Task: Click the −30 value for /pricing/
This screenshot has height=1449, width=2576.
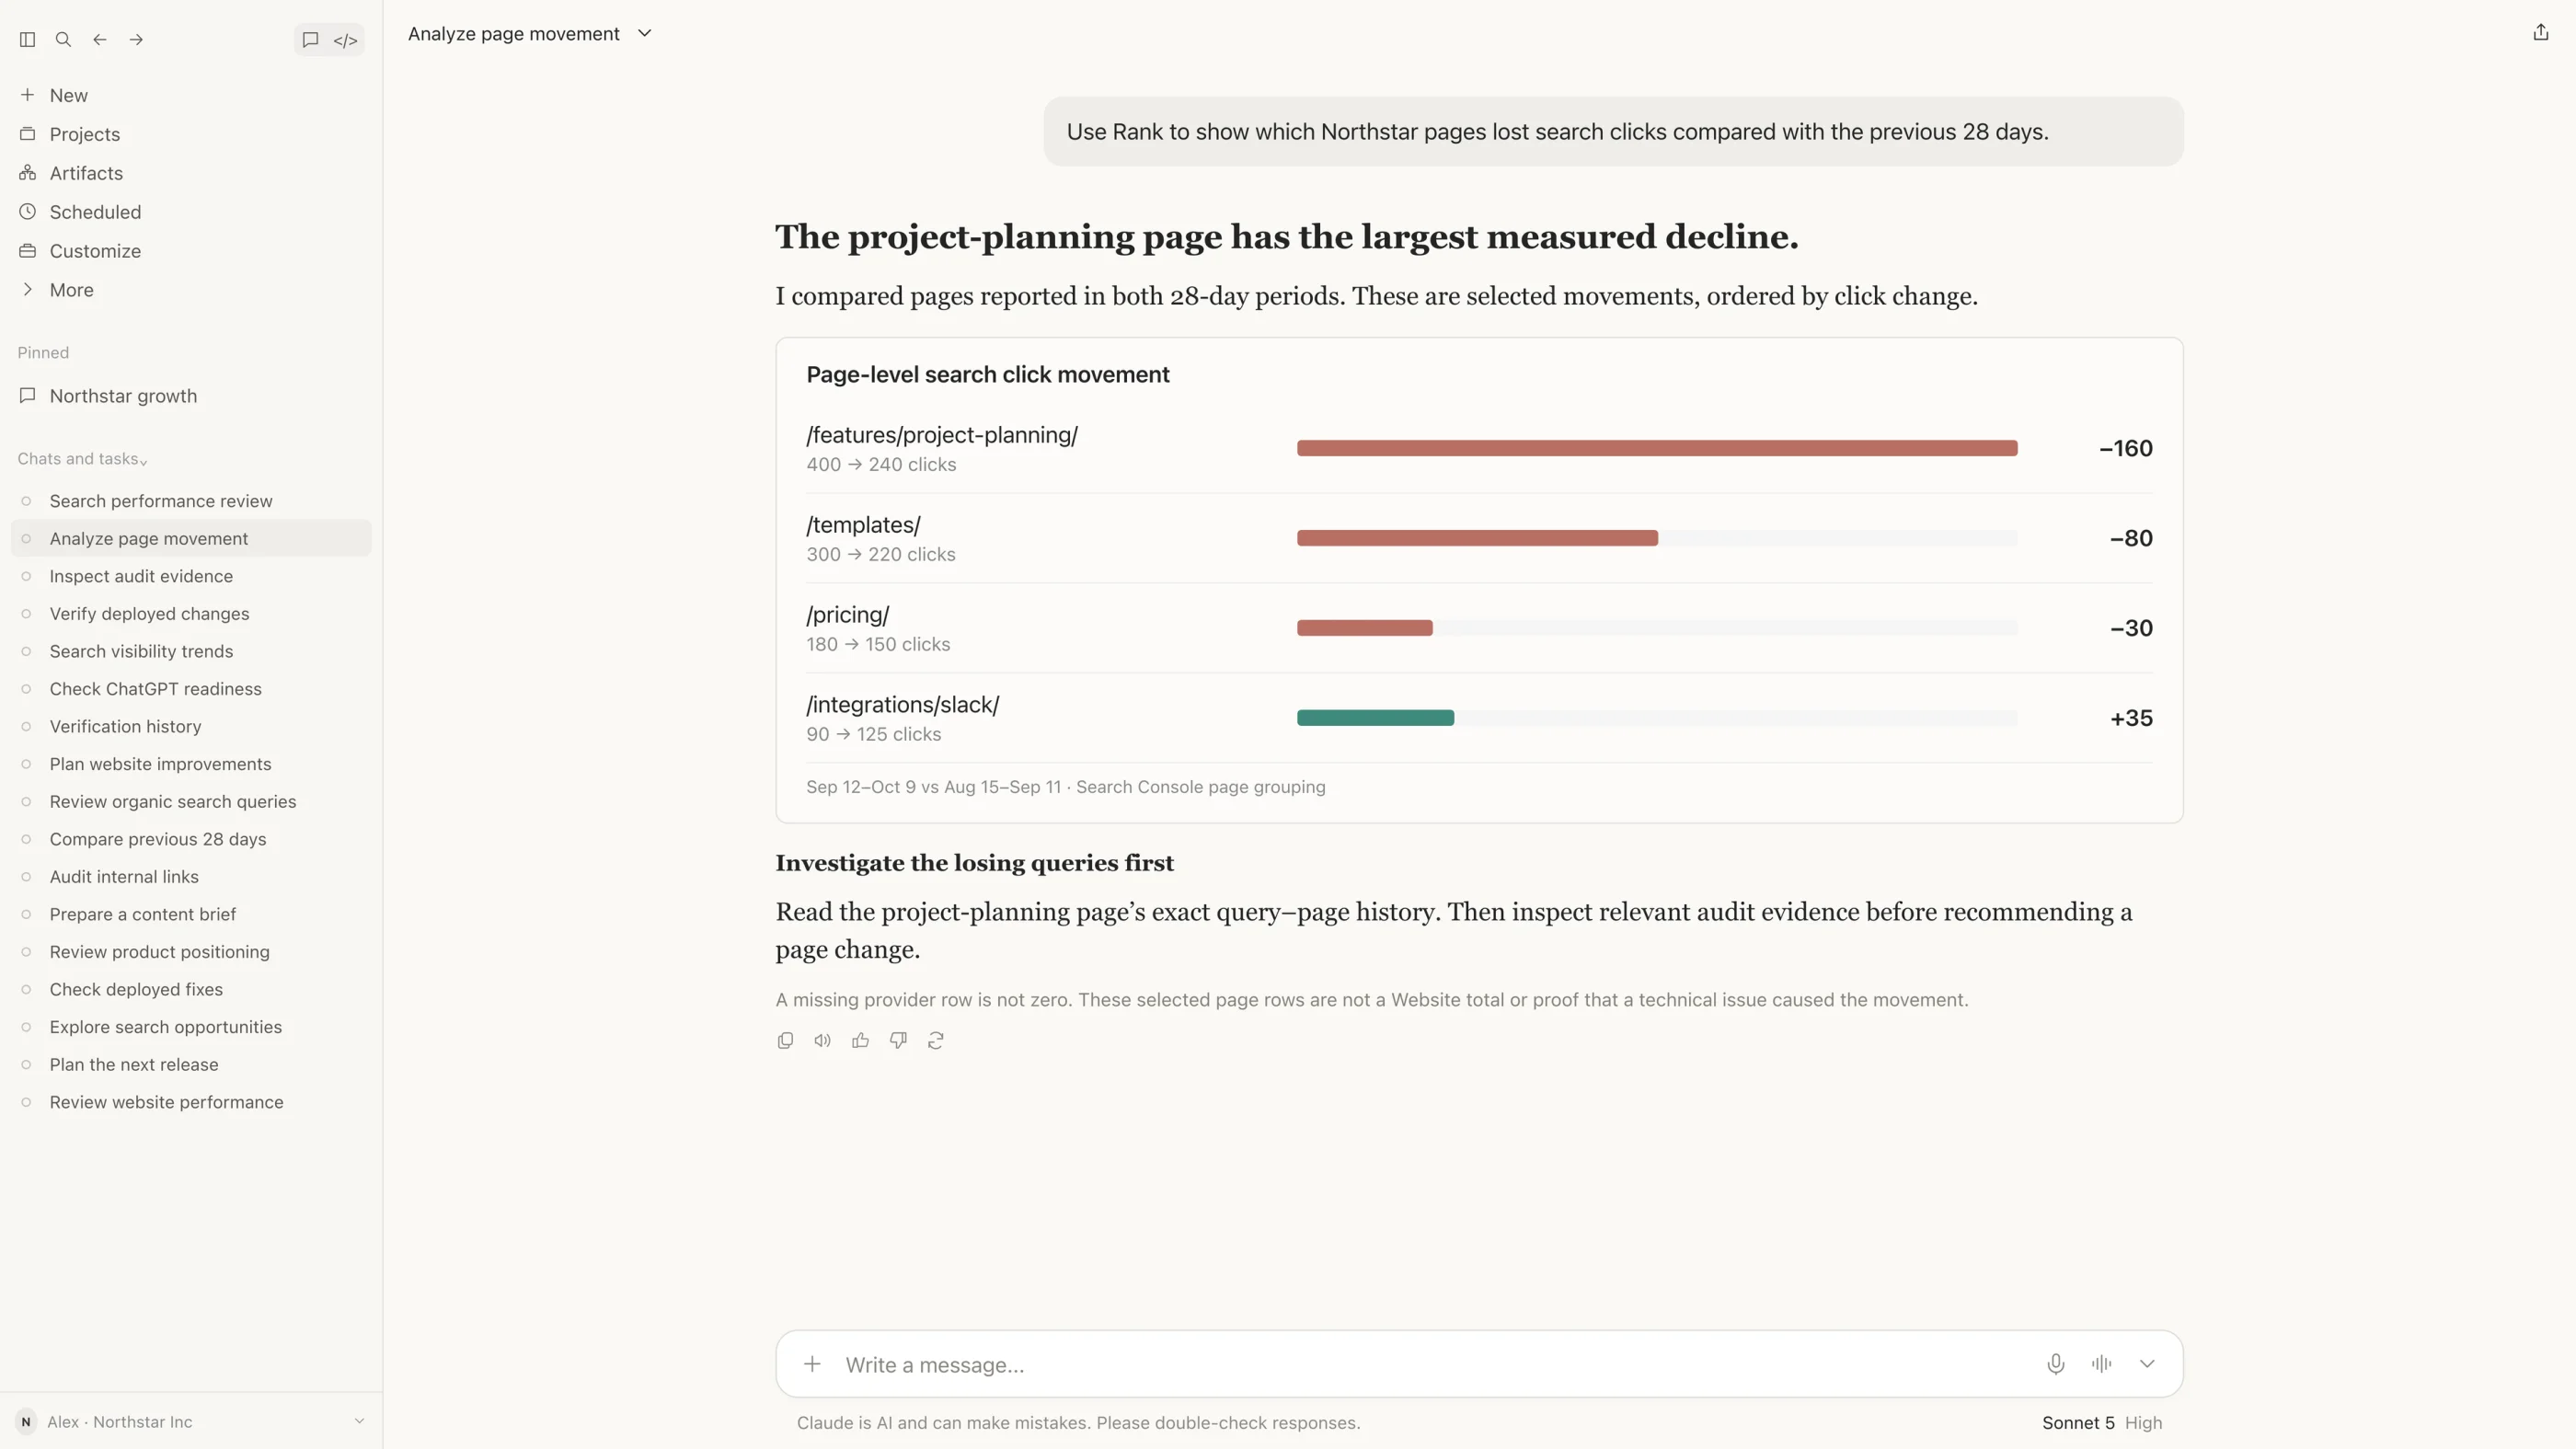Action: [x=2131, y=628]
